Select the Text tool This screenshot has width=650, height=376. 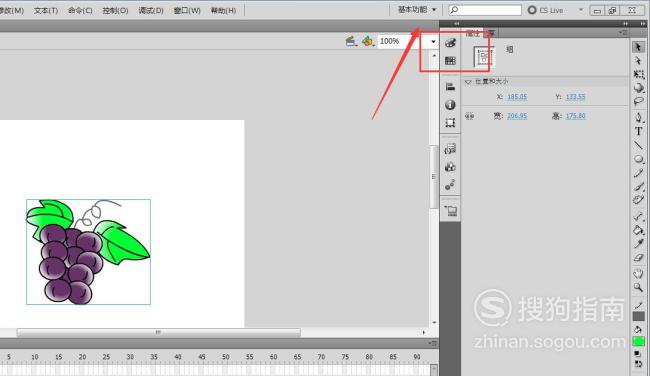pyautogui.click(x=638, y=131)
